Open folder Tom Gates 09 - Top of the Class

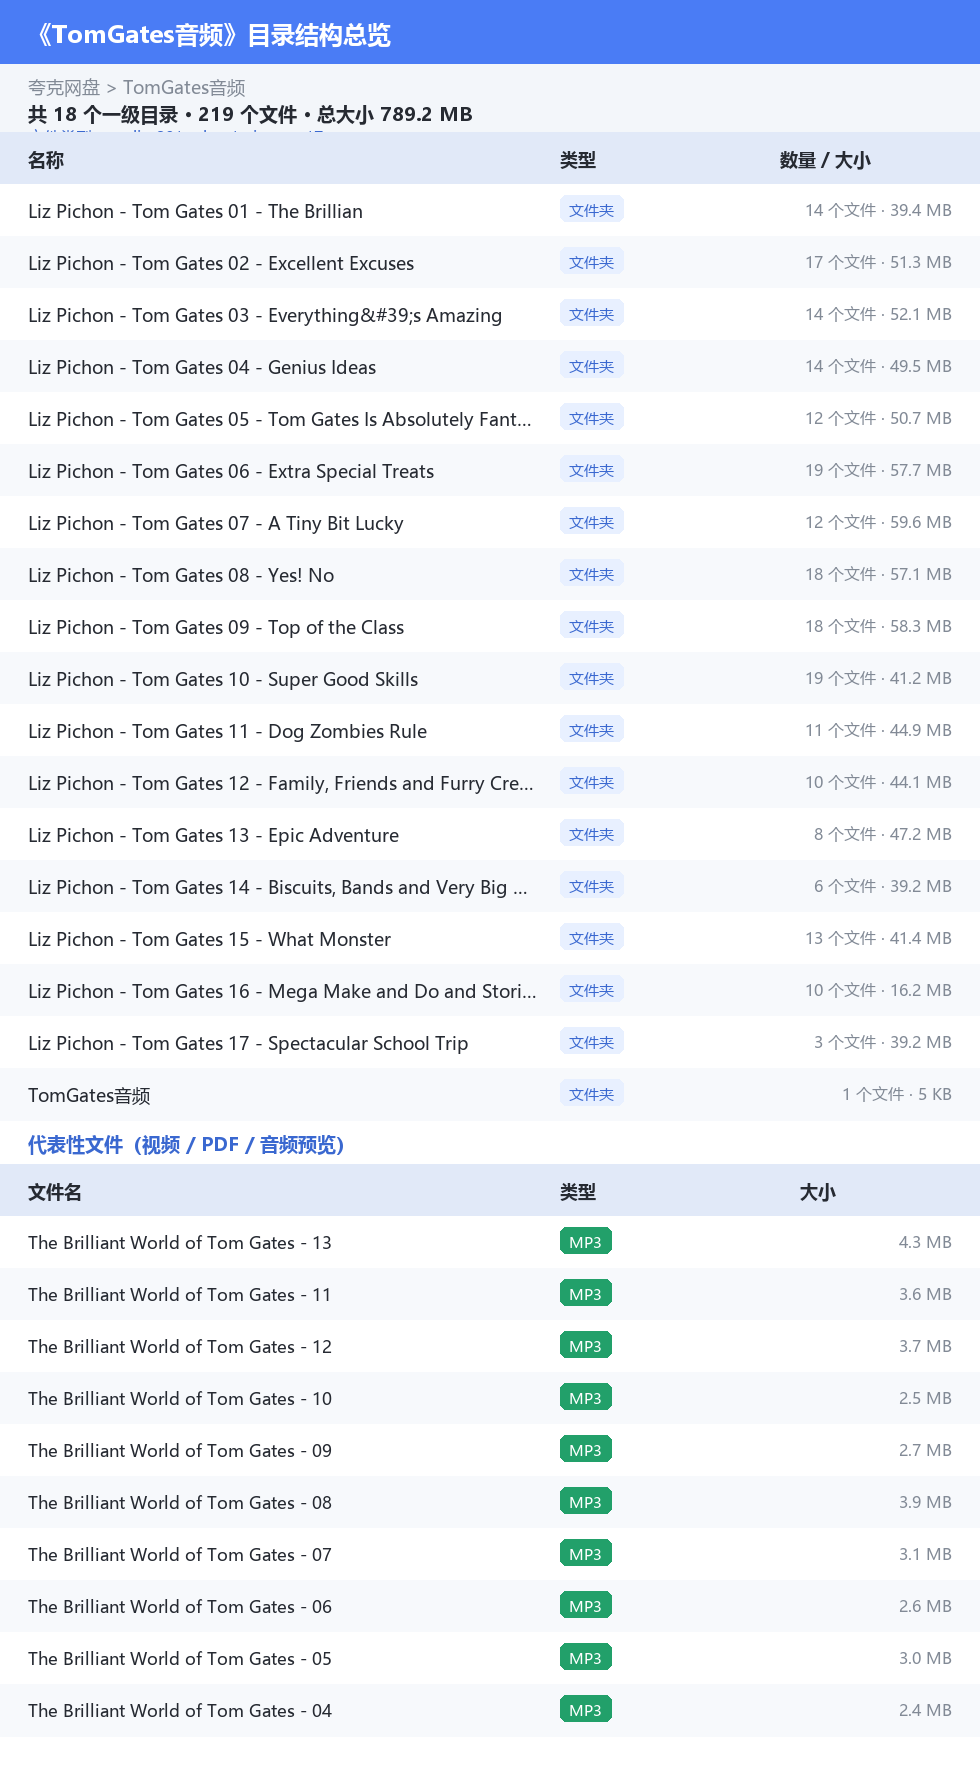click(490, 627)
